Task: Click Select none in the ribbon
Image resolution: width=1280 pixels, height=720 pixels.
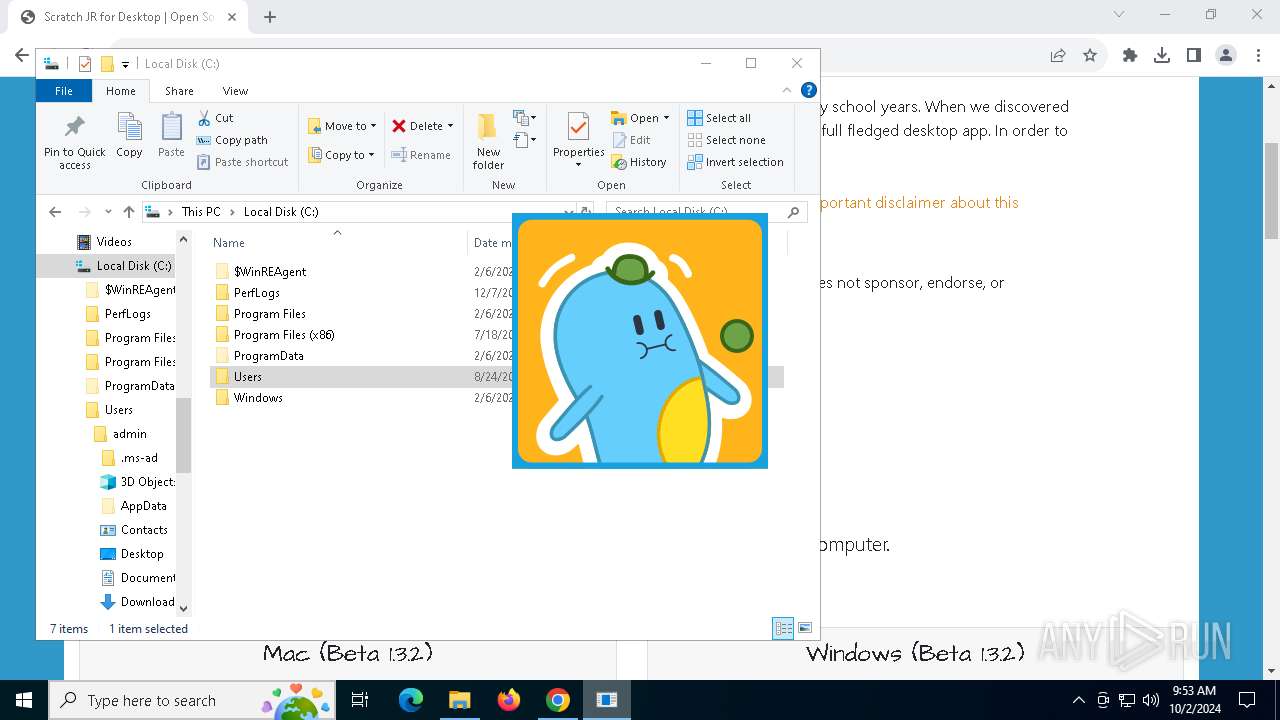Action: pyautogui.click(x=726, y=140)
